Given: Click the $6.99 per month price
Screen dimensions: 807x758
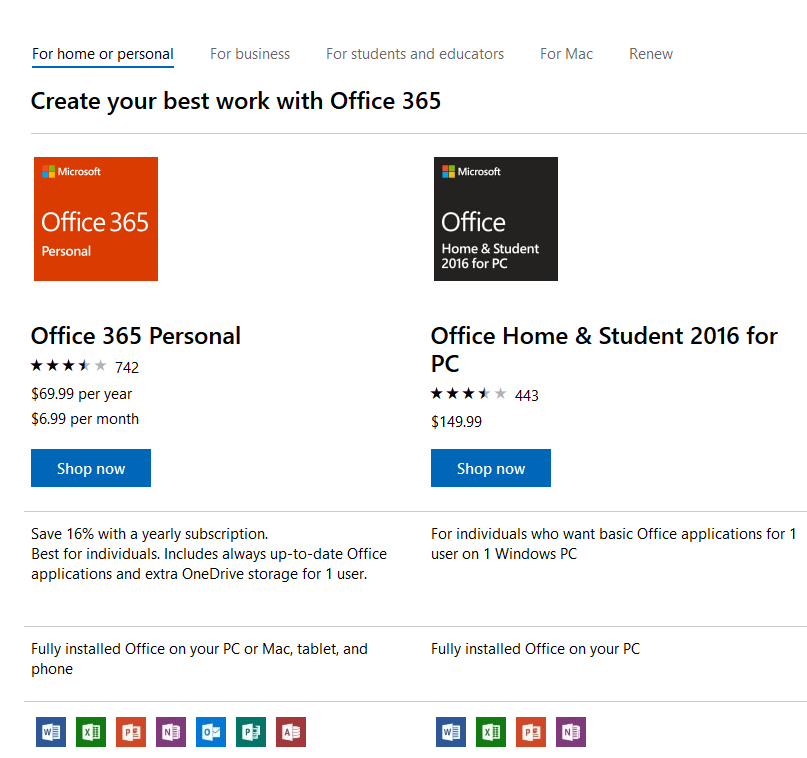Looking at the screenshot, I should [85, 419].
